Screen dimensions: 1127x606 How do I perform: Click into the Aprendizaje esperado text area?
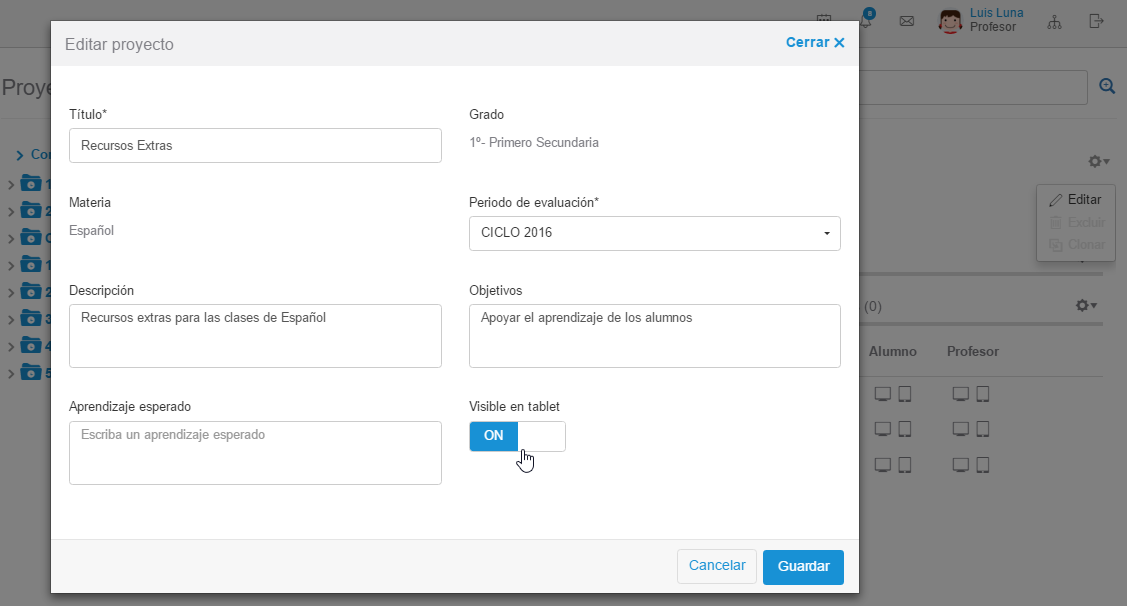click(x=255, y=453)
